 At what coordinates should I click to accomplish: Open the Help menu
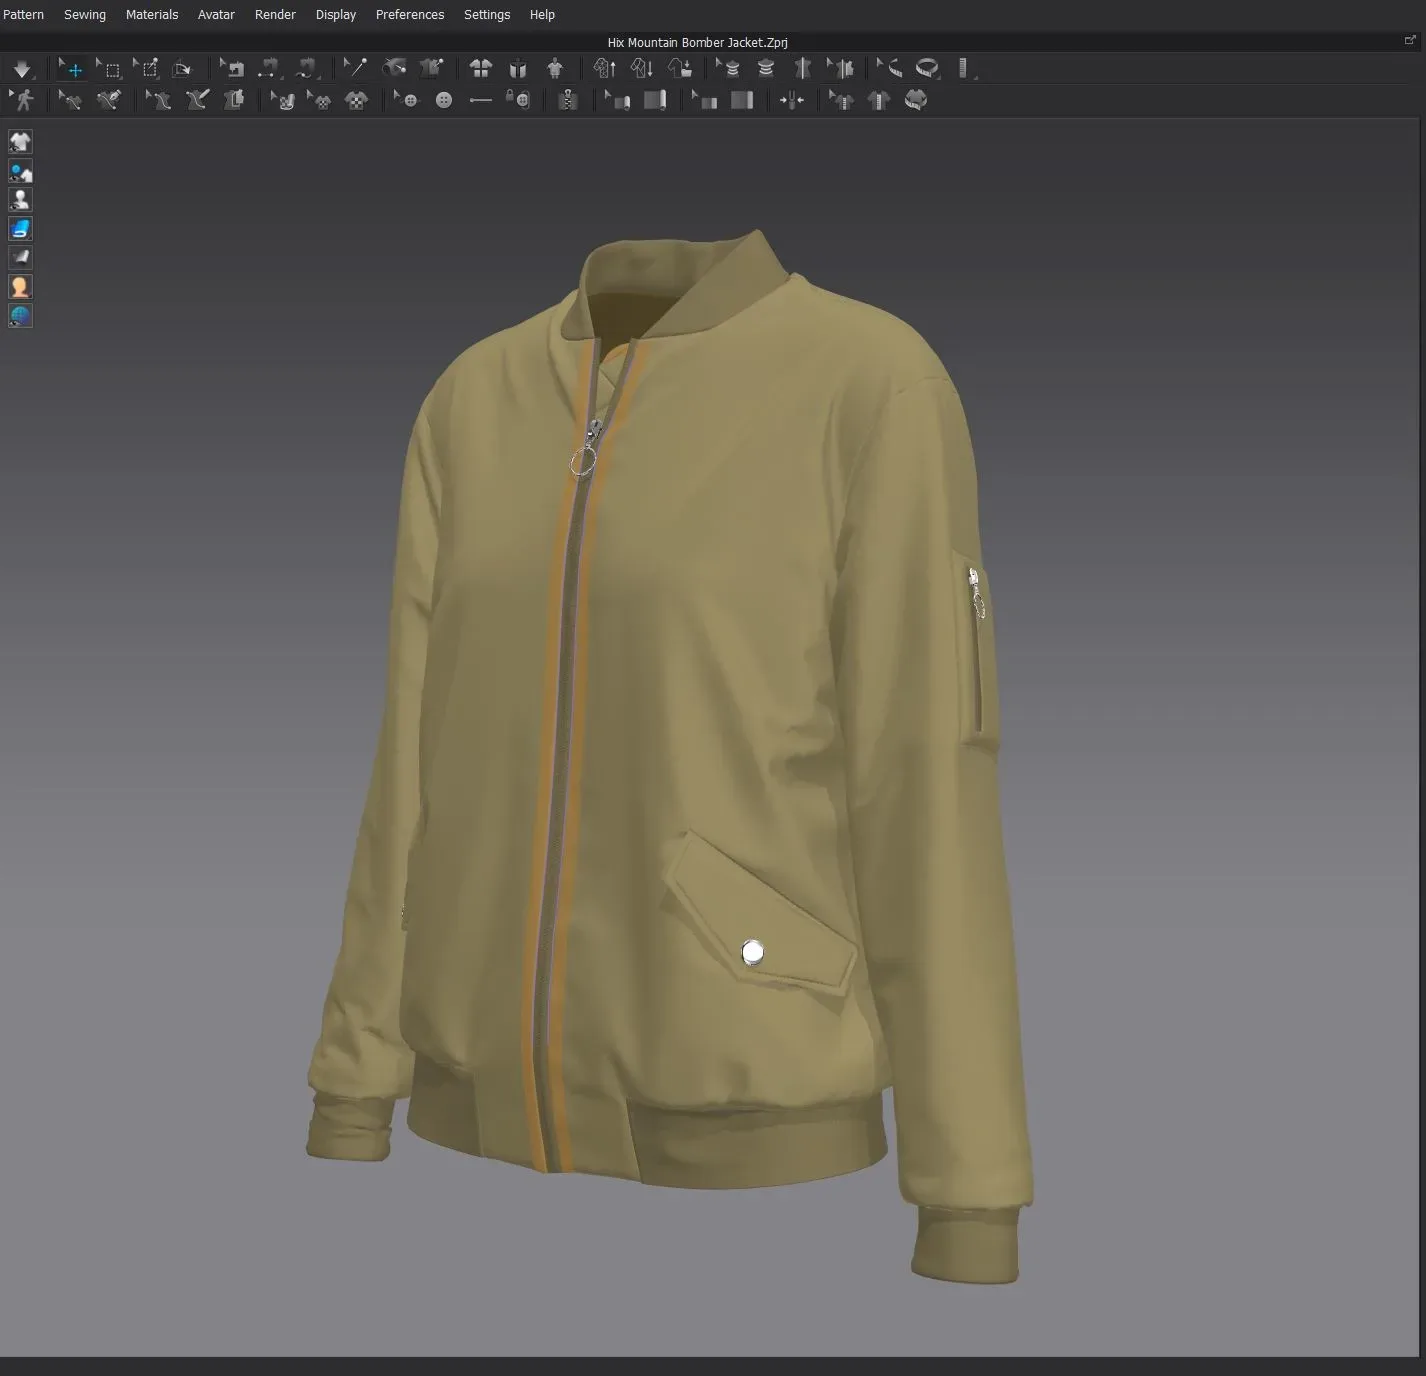[542, 15]
